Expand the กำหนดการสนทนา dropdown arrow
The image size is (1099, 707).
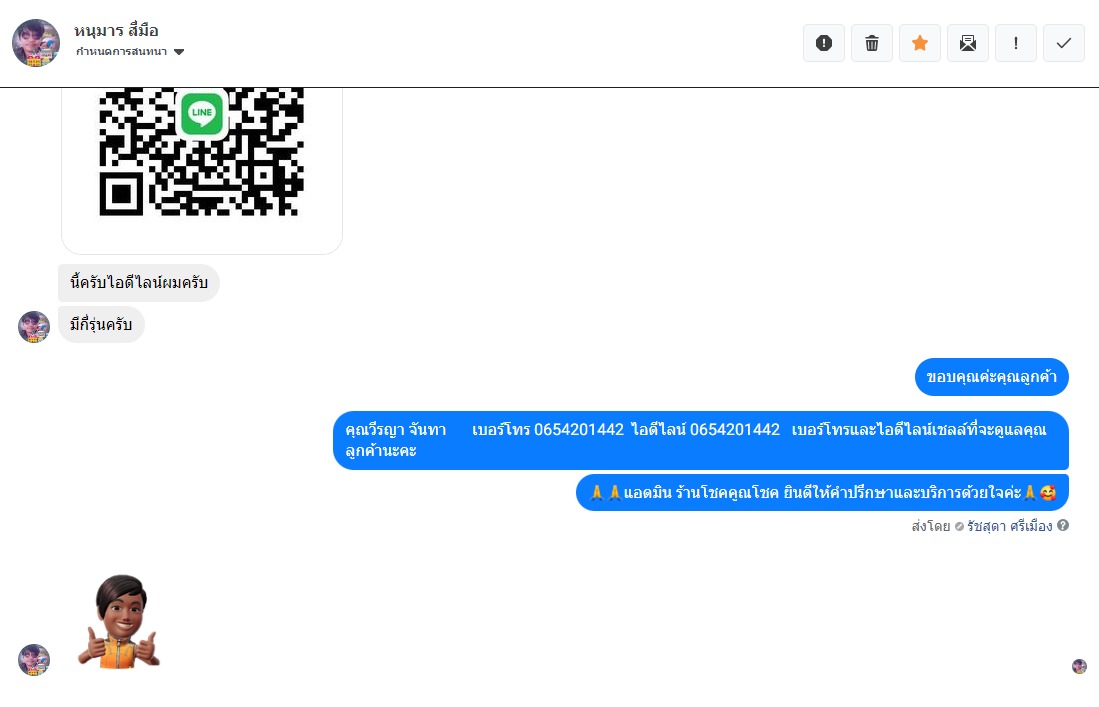pos(179,51)
